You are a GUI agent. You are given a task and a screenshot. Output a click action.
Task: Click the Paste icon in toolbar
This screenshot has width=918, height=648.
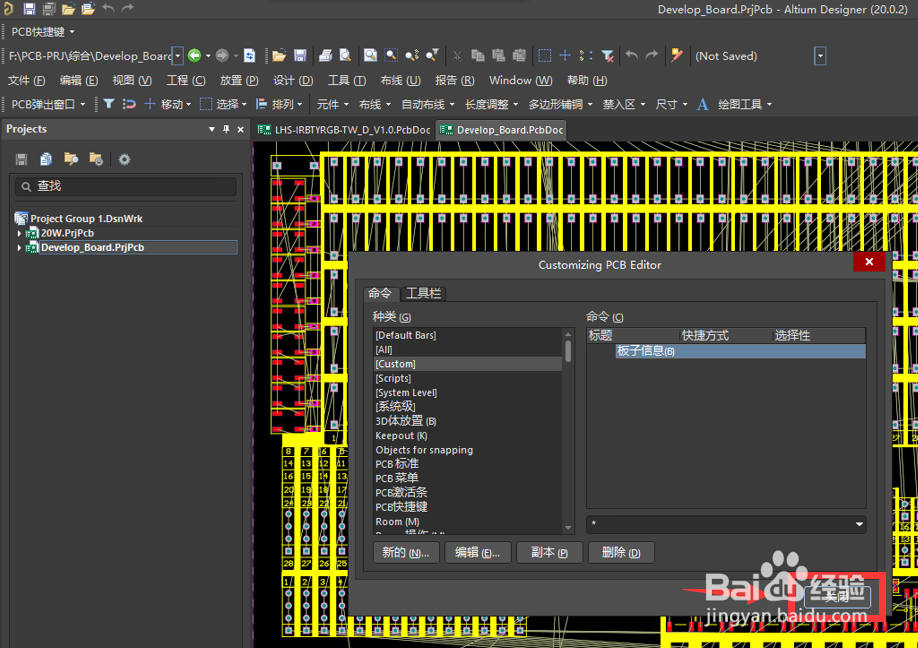coord(498,56)
